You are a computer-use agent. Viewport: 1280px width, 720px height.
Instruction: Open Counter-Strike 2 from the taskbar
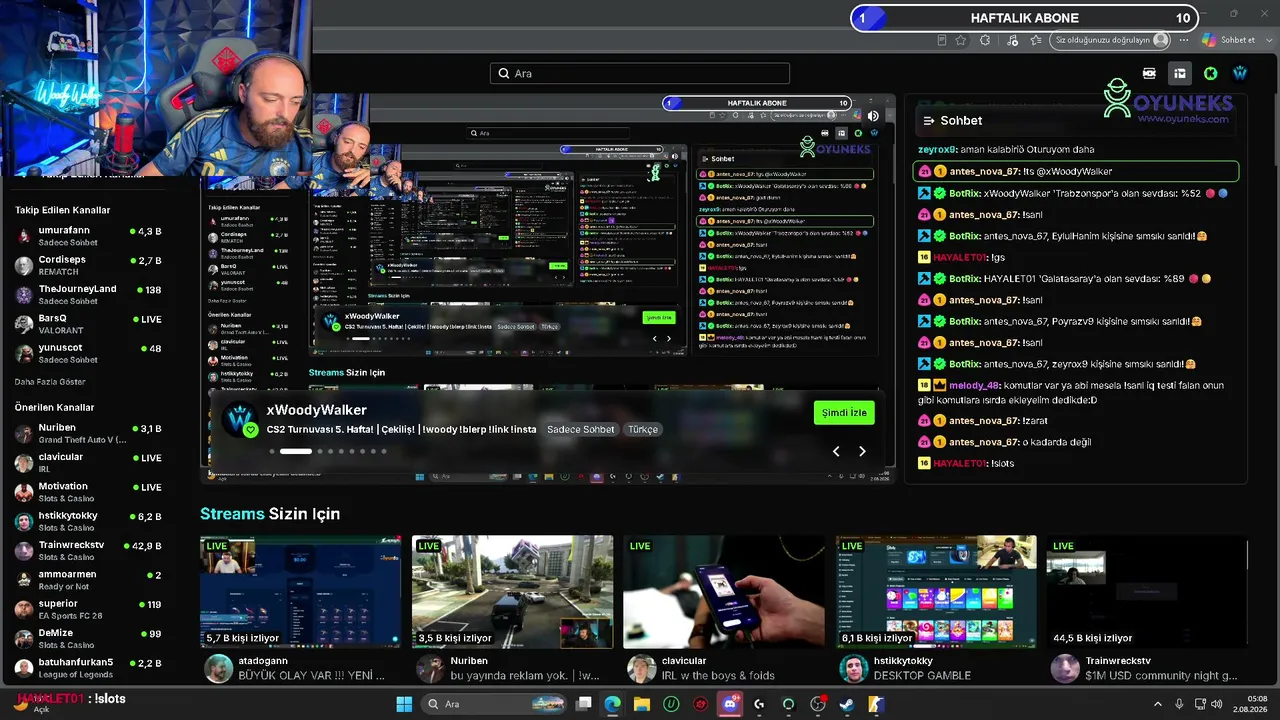point(876,704)
